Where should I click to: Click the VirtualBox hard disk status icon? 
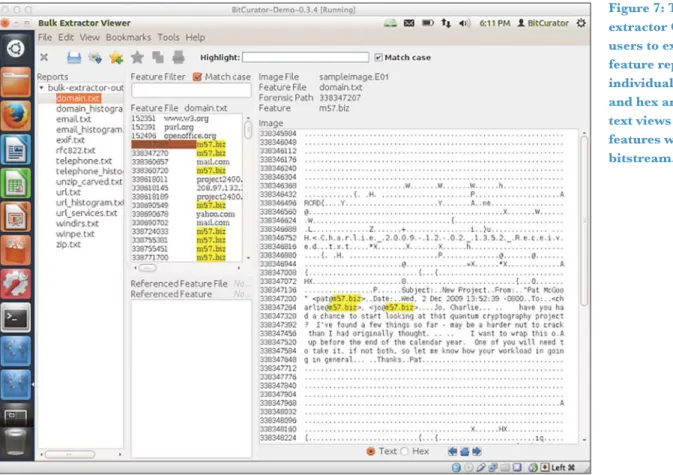456,468
